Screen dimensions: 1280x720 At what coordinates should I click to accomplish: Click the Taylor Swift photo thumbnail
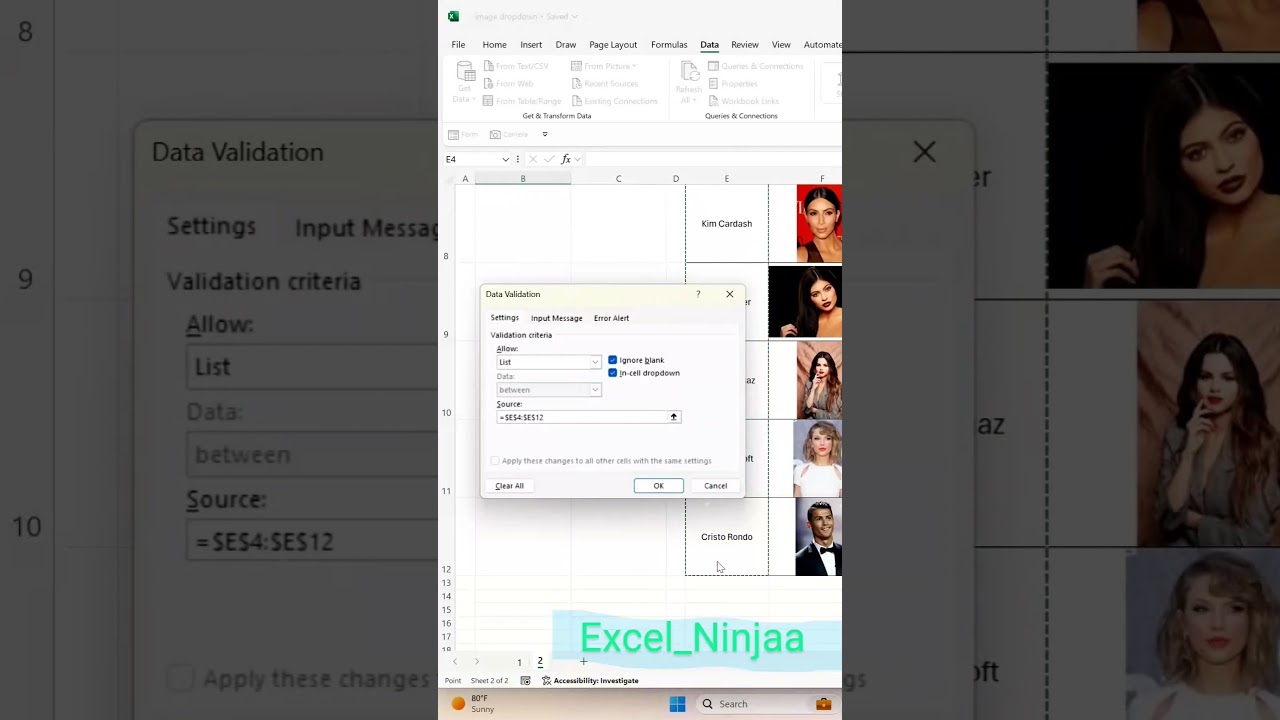pos(817,458)
